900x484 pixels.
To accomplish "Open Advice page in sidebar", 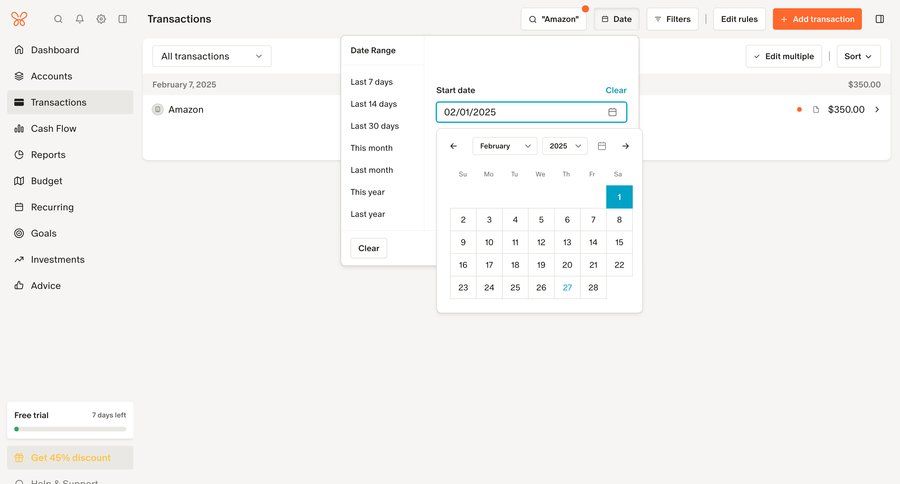I will tap(70, 285).
